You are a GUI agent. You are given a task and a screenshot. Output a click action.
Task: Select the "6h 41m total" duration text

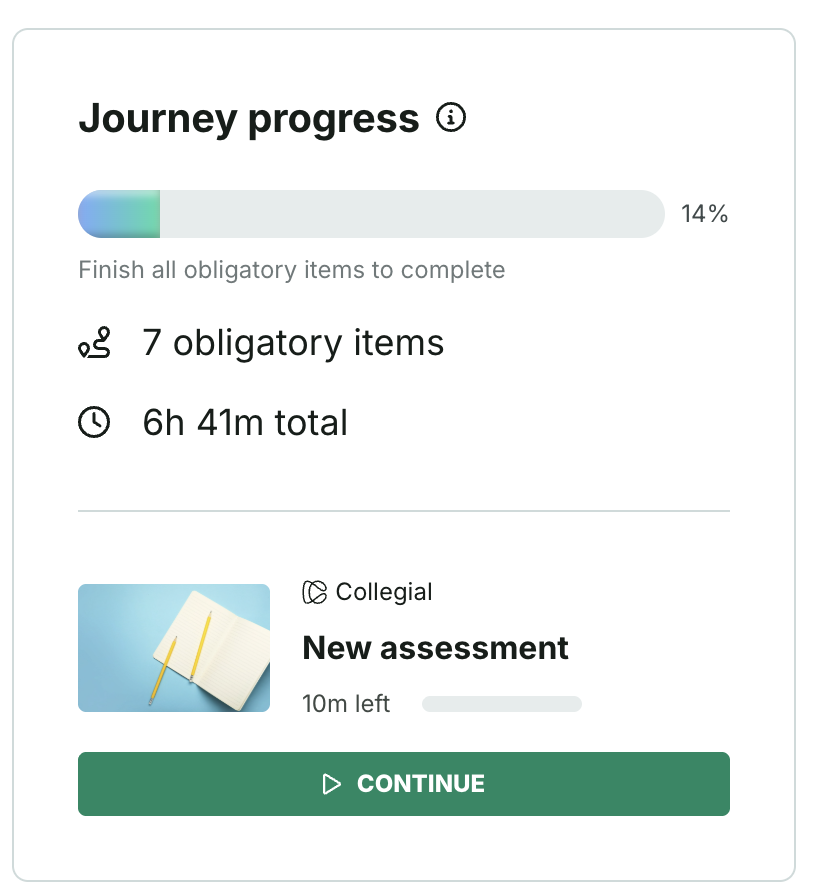pos(245,423)
